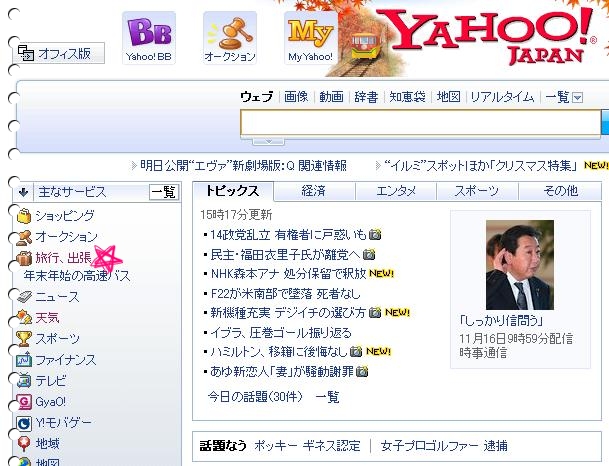The image size is (609, 466).
Task: Switch to the 経済 tab
Action: [314, 191]
